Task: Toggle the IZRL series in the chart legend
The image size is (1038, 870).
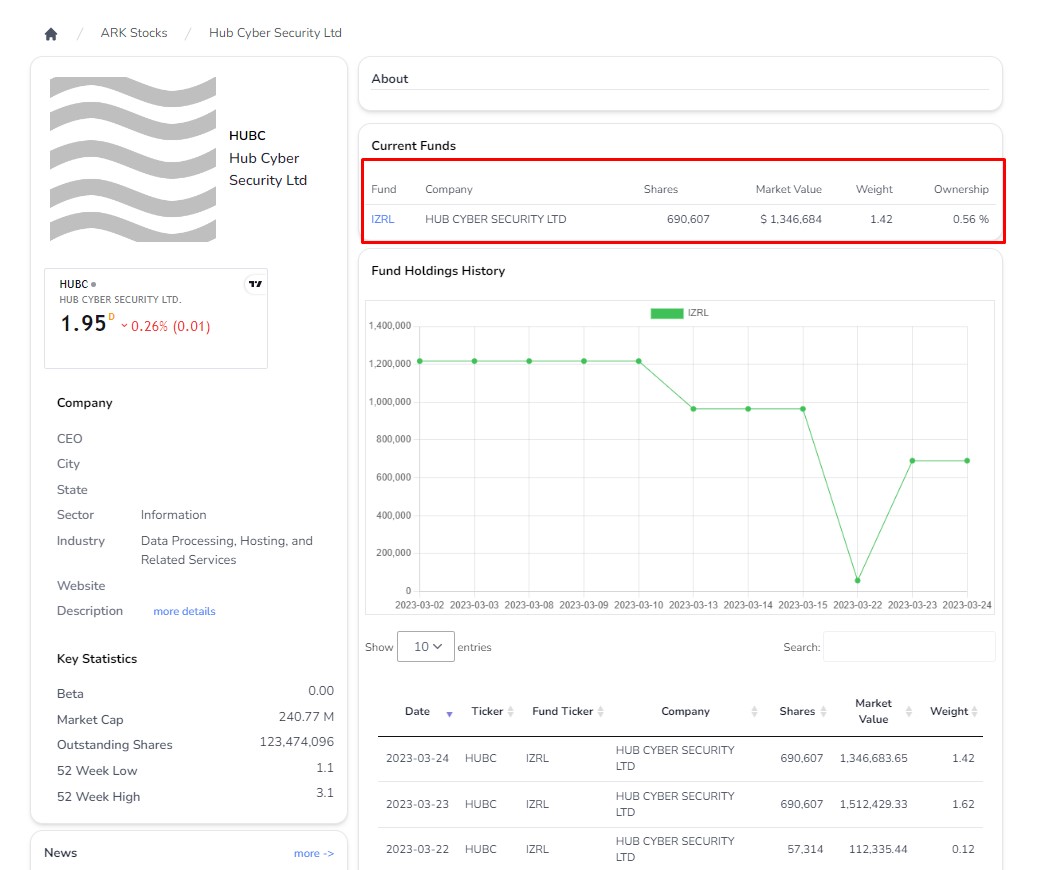Action: tap(680, 312)
